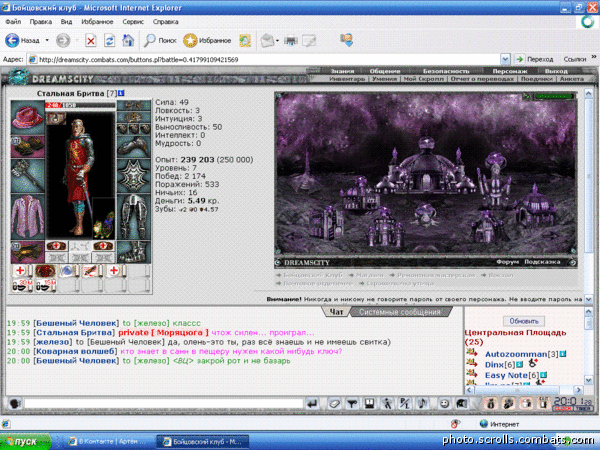Click the spiked shield slot

134,176
